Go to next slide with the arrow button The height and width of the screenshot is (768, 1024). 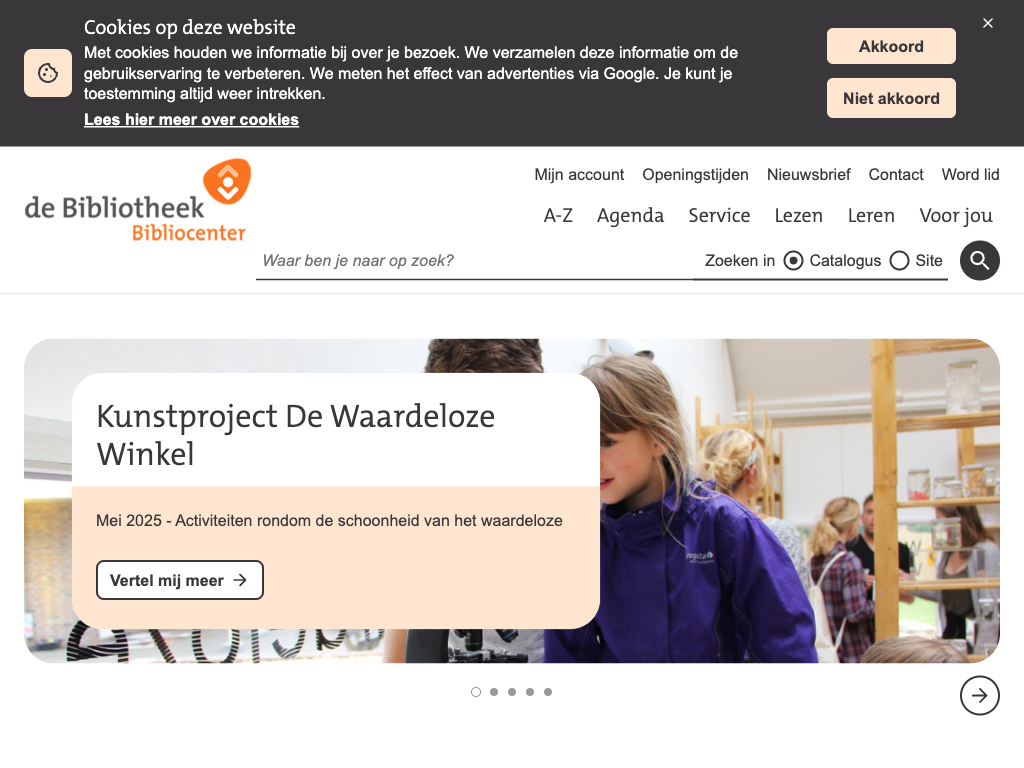979,696
